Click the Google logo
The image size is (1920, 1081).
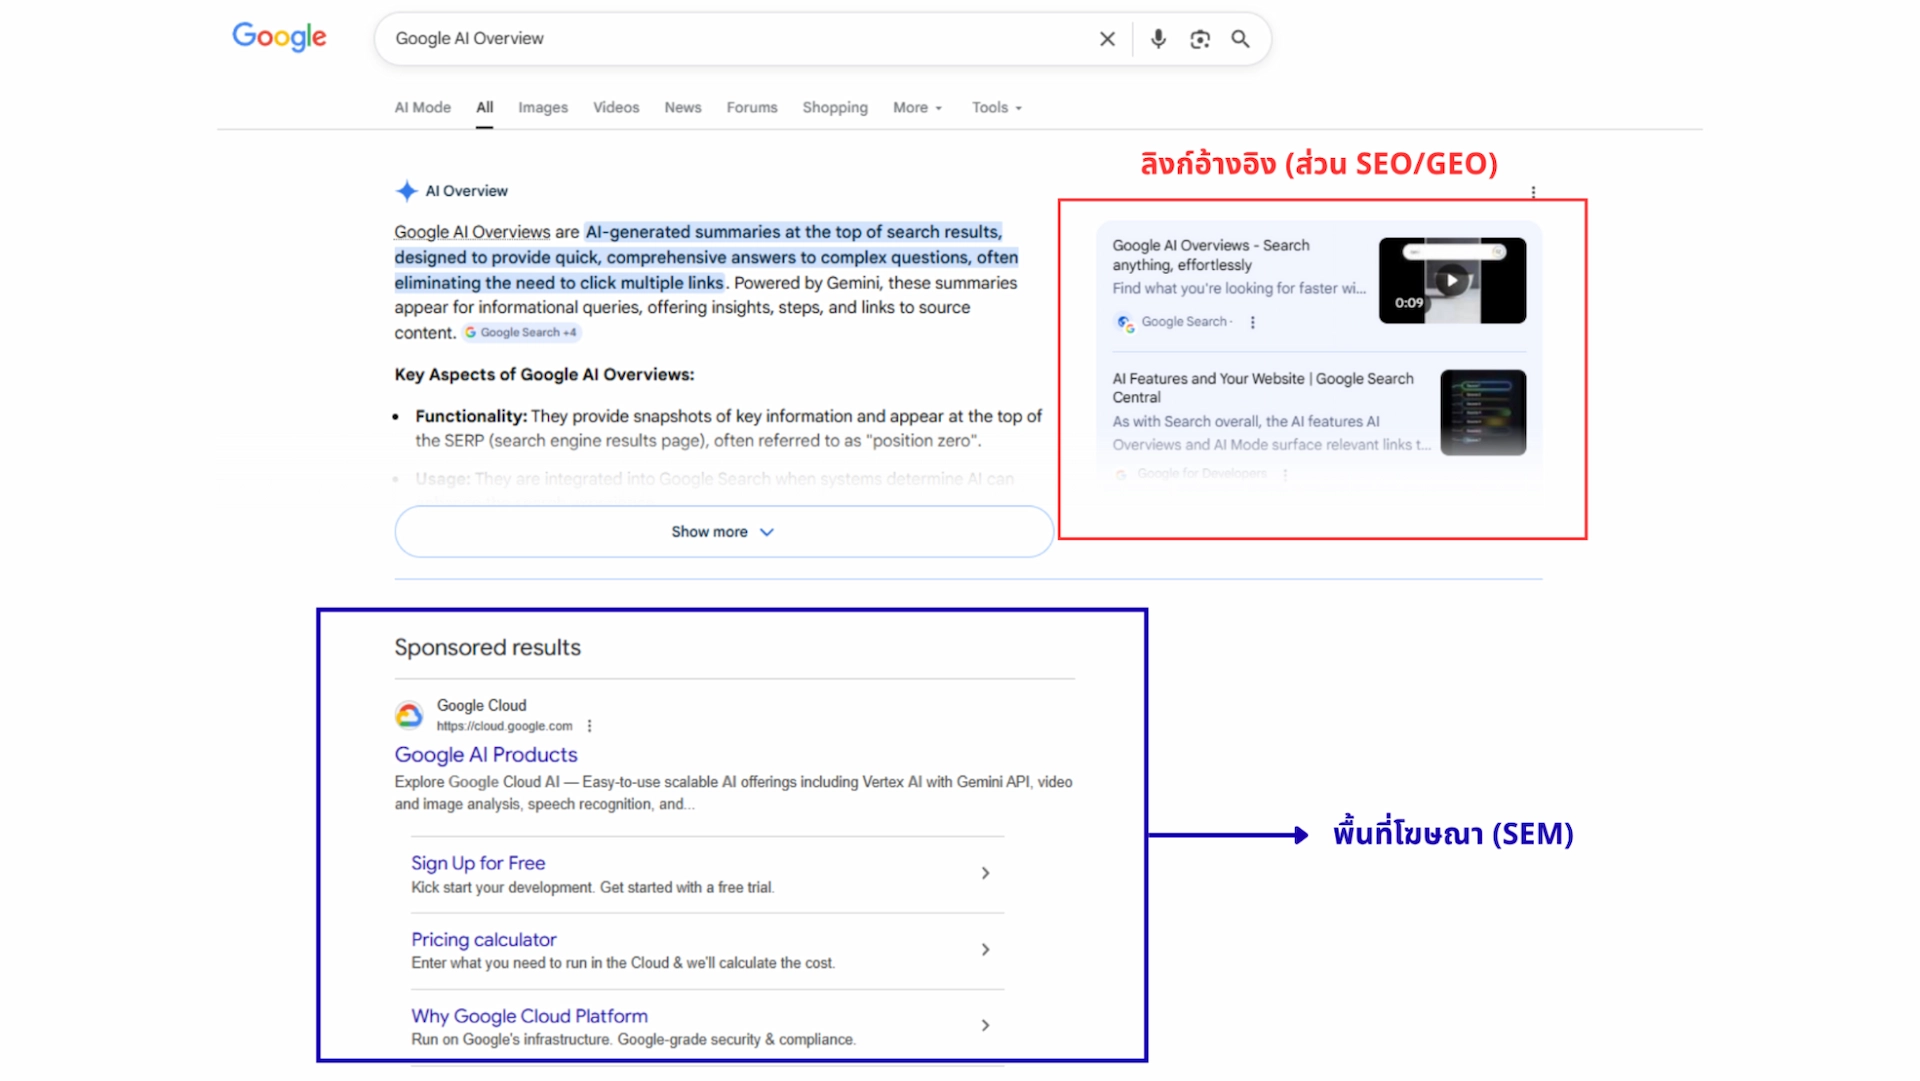point(279,37)
